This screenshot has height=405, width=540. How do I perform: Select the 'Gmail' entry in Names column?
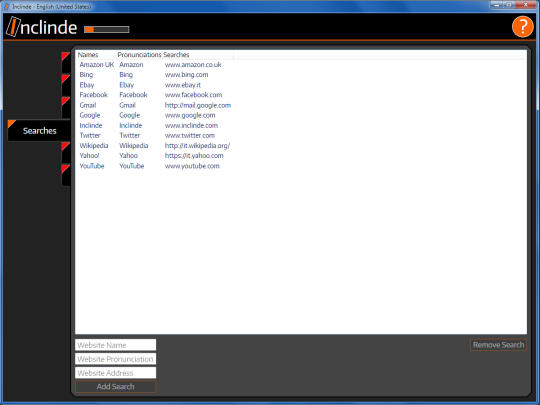[x=88, y=105]
